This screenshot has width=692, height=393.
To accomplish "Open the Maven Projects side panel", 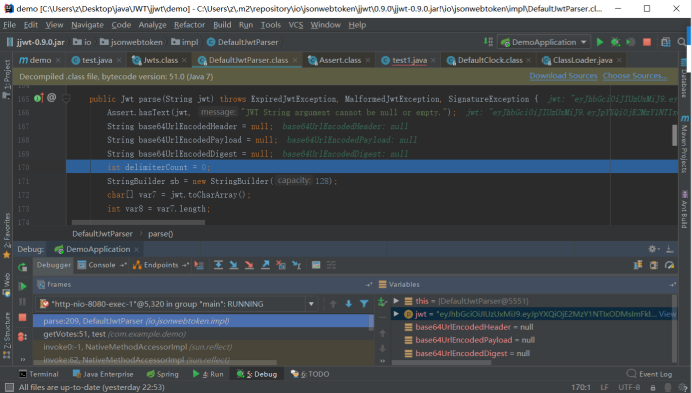I will point(684,144).
